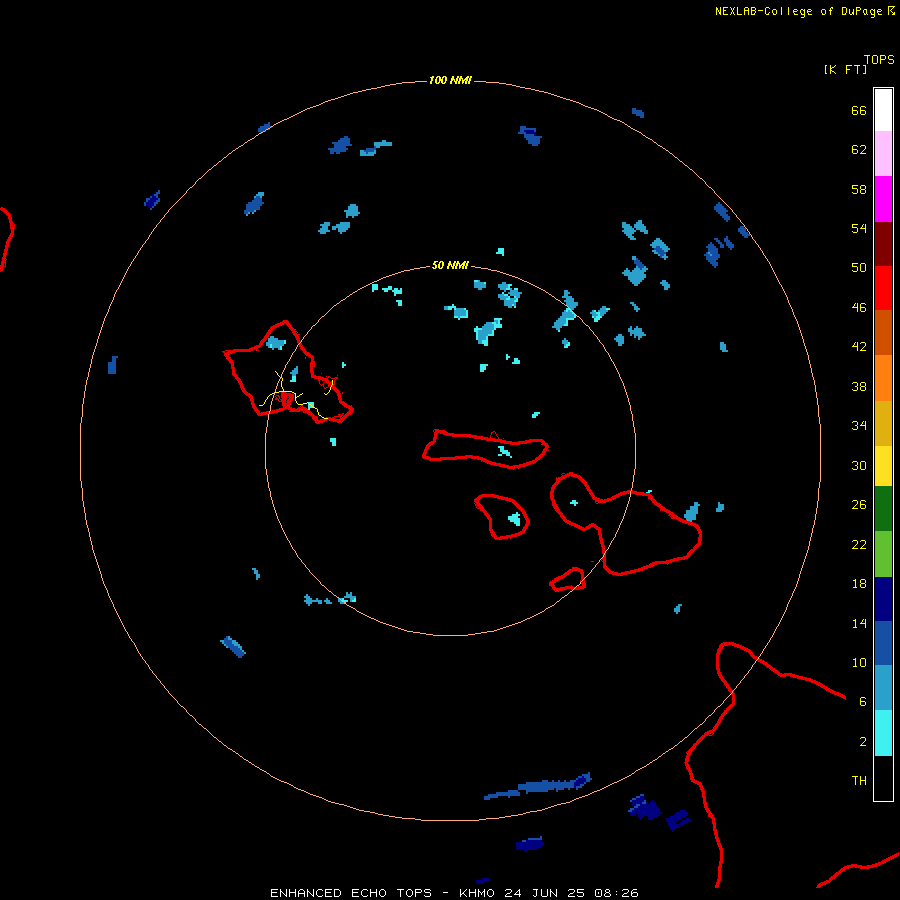Image resolution: width=900 pixels, height=900 pixels.
Task: Click the legend value 38
Action: click(x=859, y=386)
